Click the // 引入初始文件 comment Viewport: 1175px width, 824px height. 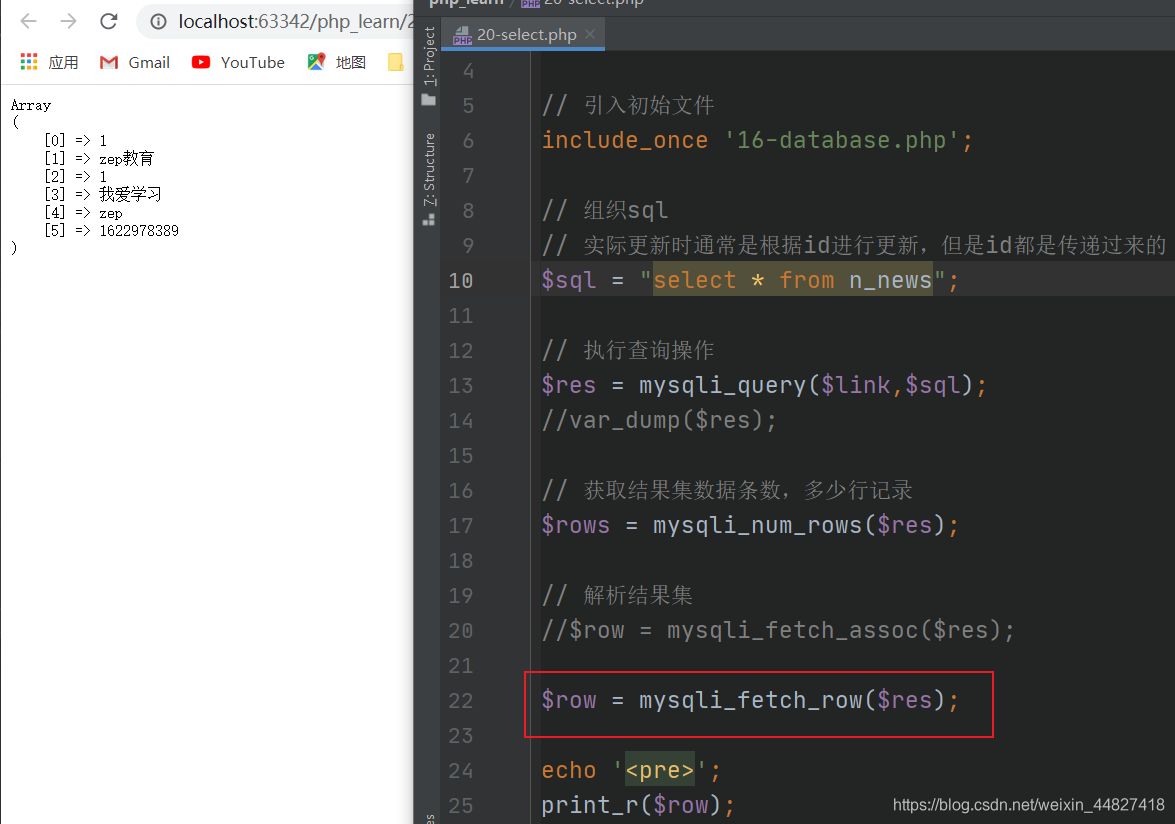click(628, 105)
